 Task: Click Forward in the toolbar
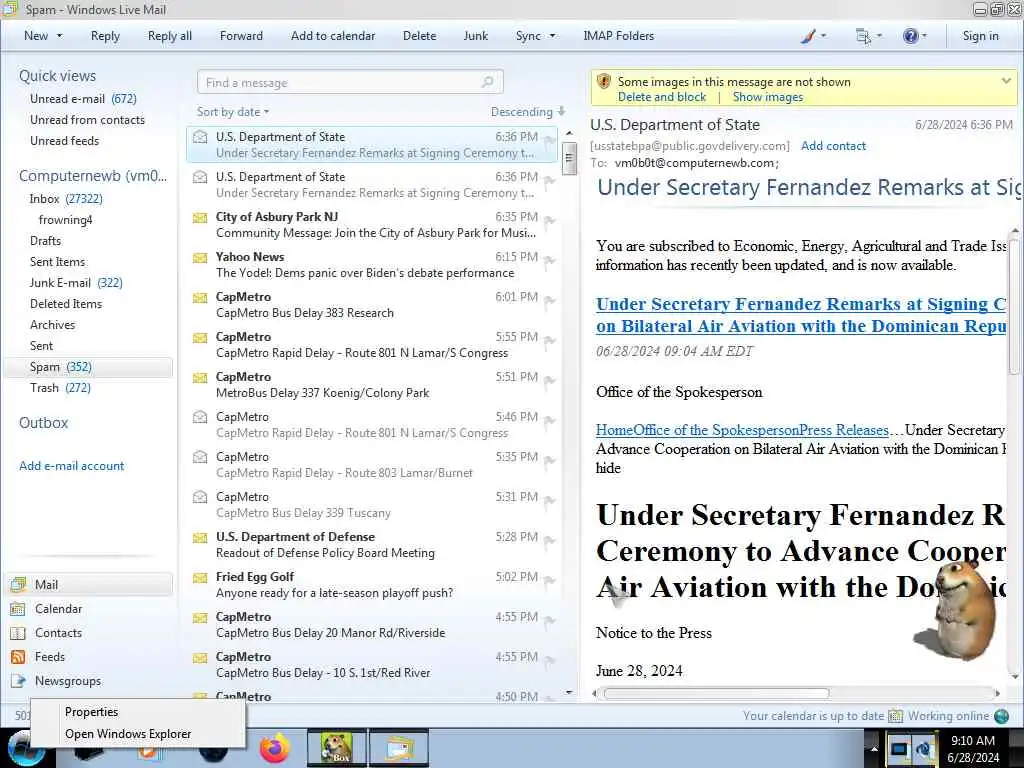coord(241,36)
